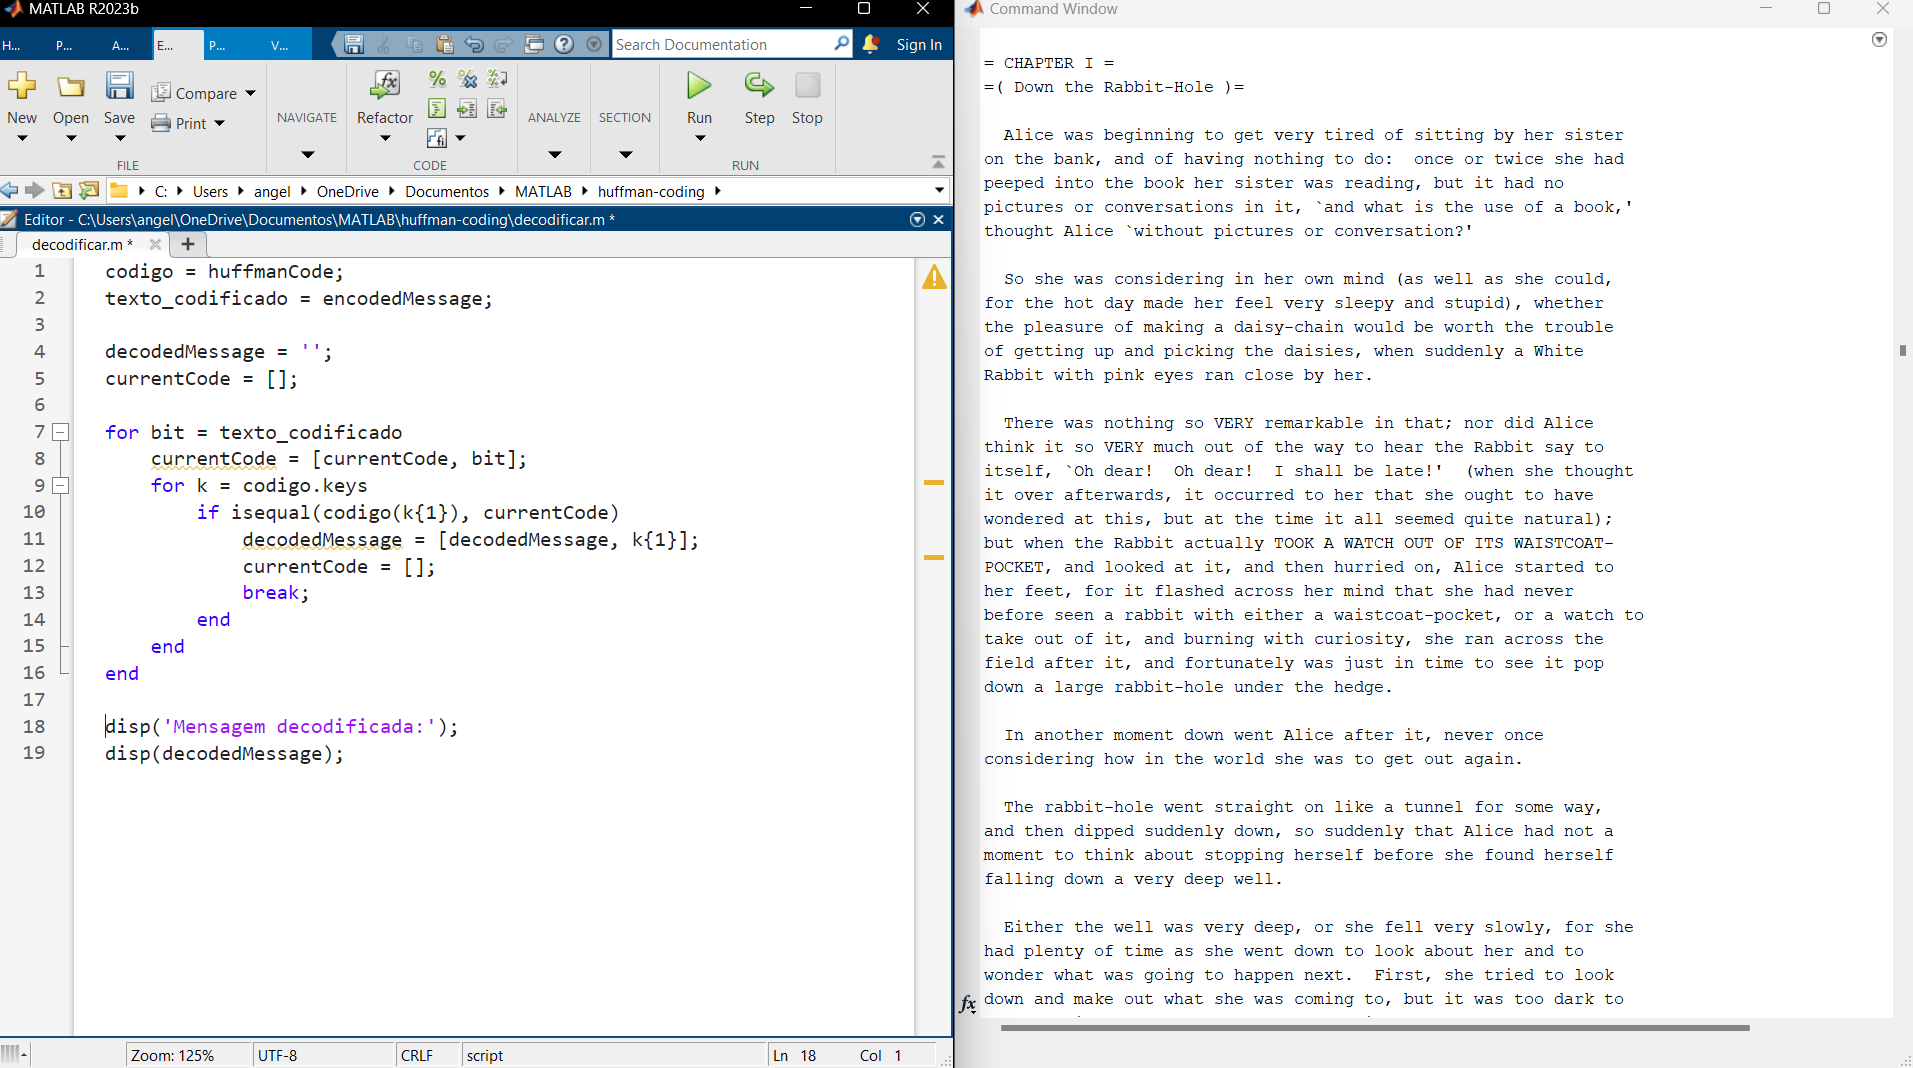The image size is (1913, 1068).
Task: Apply smart indent to code
Action: (437, 108)
